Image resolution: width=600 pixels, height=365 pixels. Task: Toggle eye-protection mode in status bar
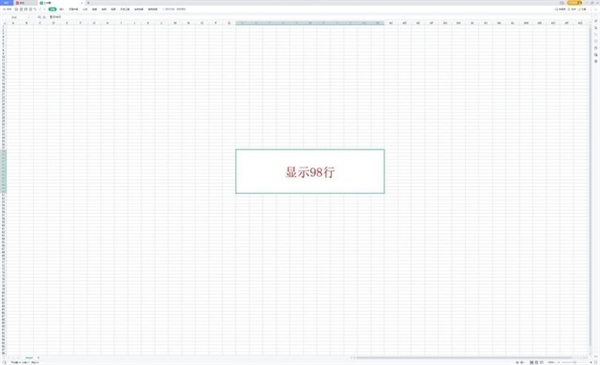click(517, 362)
